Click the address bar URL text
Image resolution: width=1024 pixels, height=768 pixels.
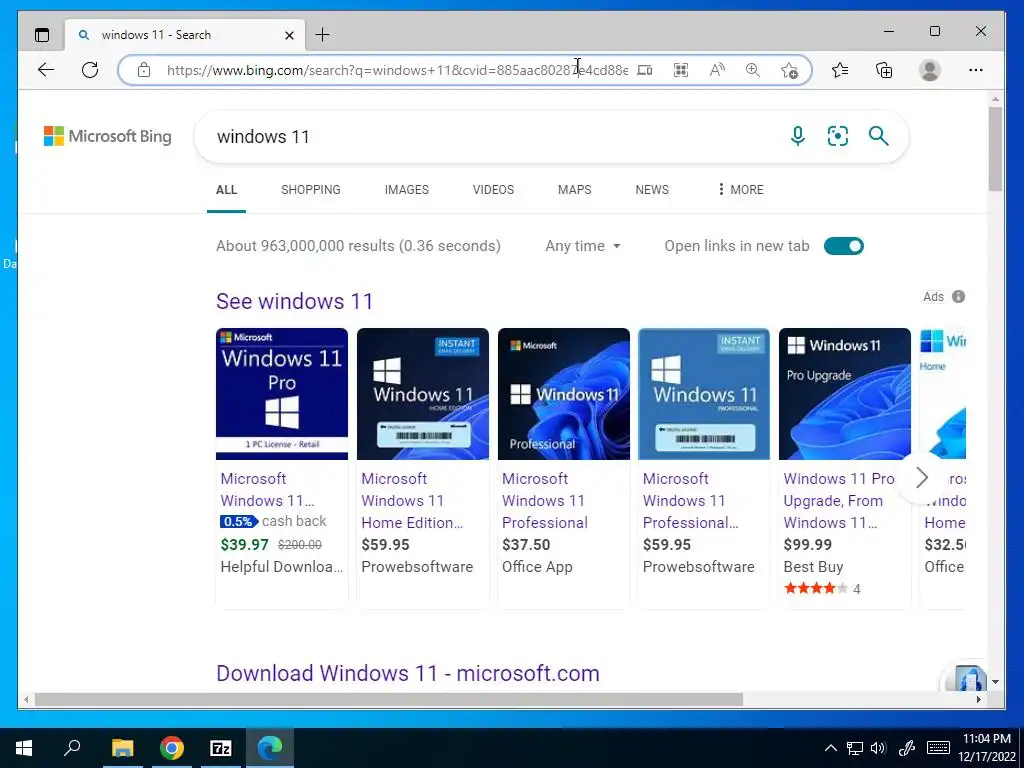397,70
